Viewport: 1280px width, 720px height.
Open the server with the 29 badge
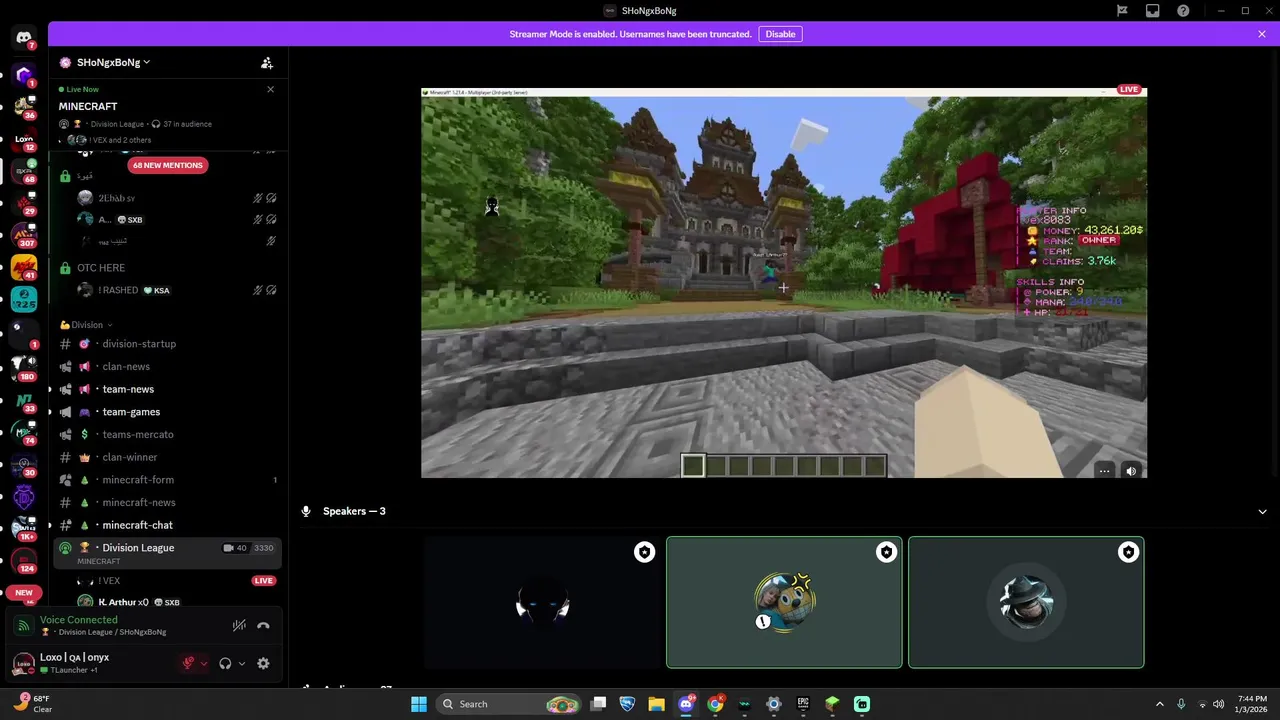pyautogui.click(x=24, y=203)
